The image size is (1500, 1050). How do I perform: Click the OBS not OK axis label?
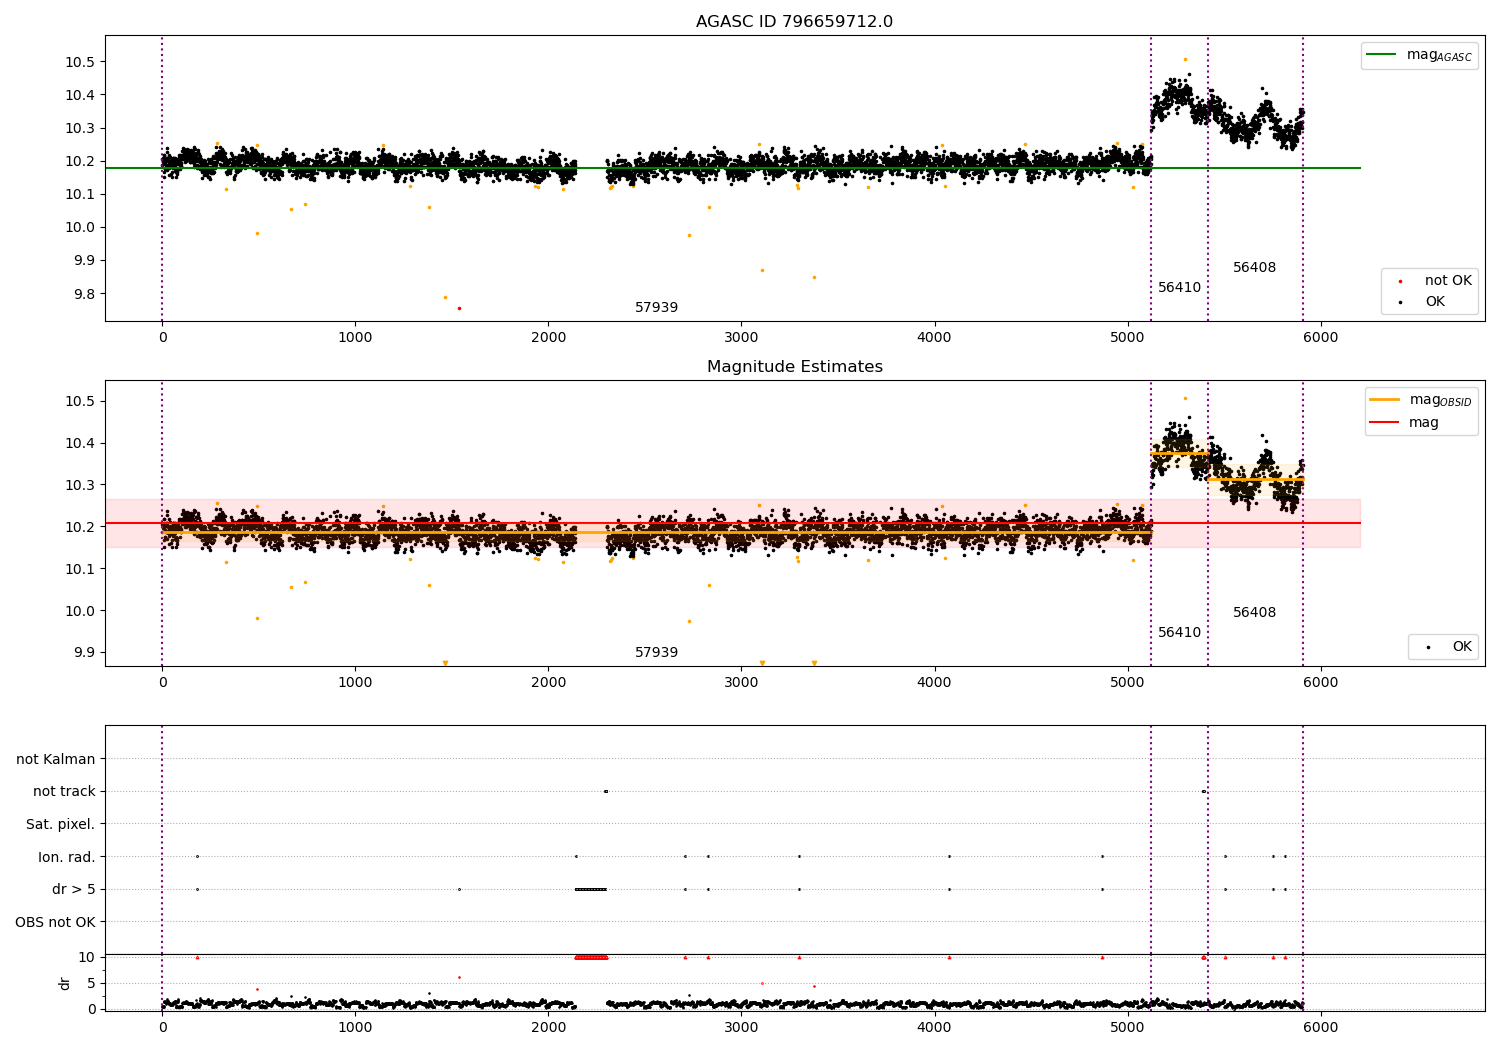pyautogui.click(x=55, y=922)
